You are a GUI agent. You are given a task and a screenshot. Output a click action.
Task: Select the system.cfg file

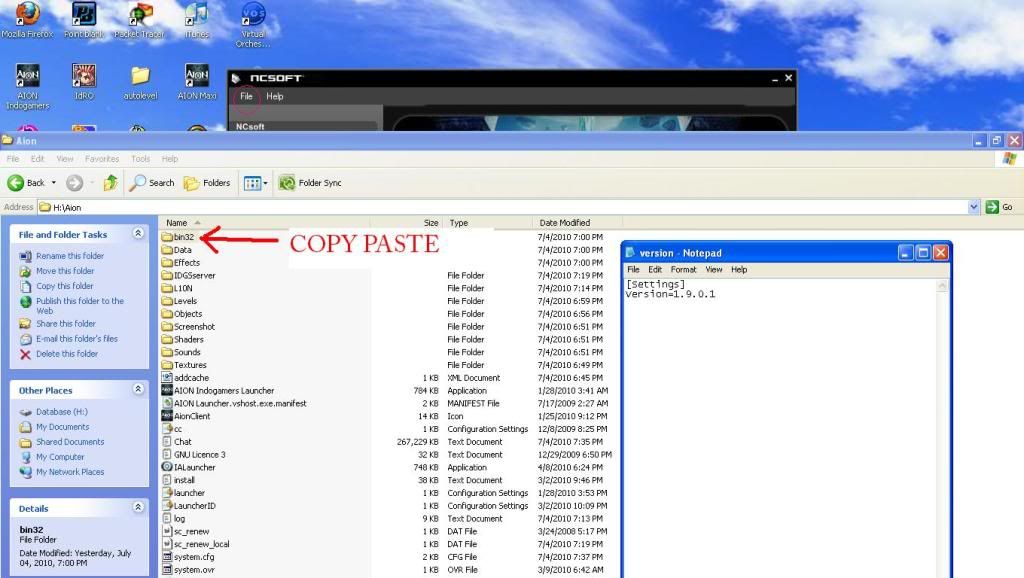coord(188,557)
